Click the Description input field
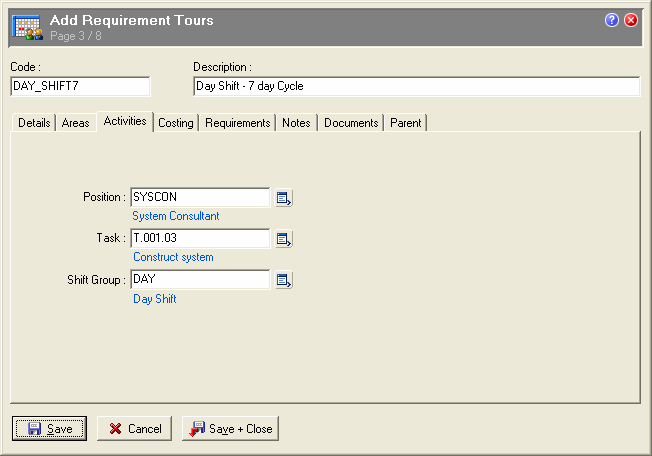 [417, 86]
